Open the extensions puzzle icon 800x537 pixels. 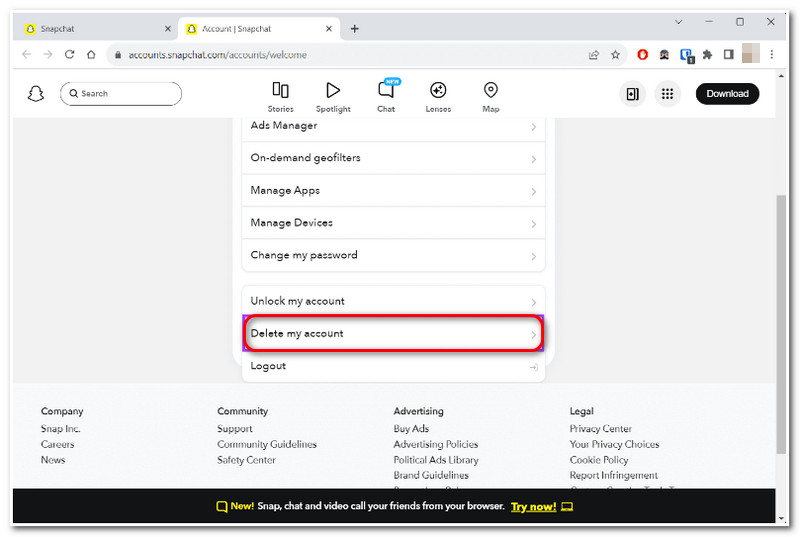[x=707, y=55]
